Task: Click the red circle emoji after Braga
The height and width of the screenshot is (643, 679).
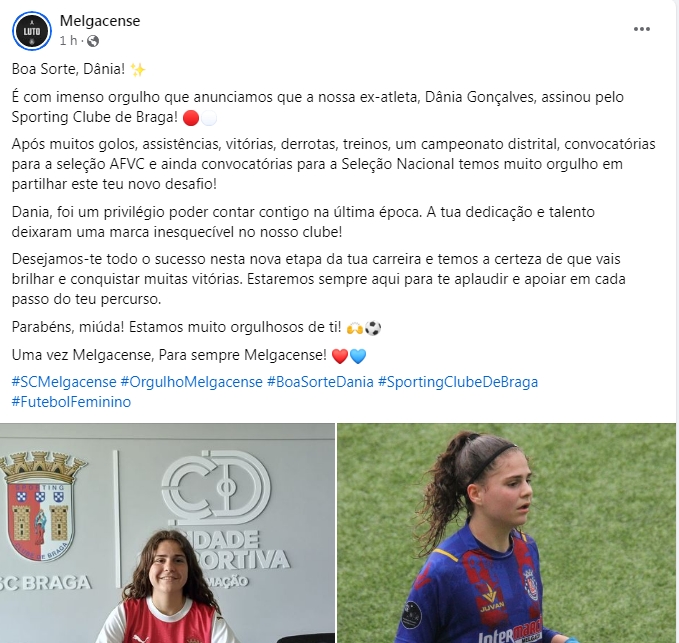Action: pos(191,118)
